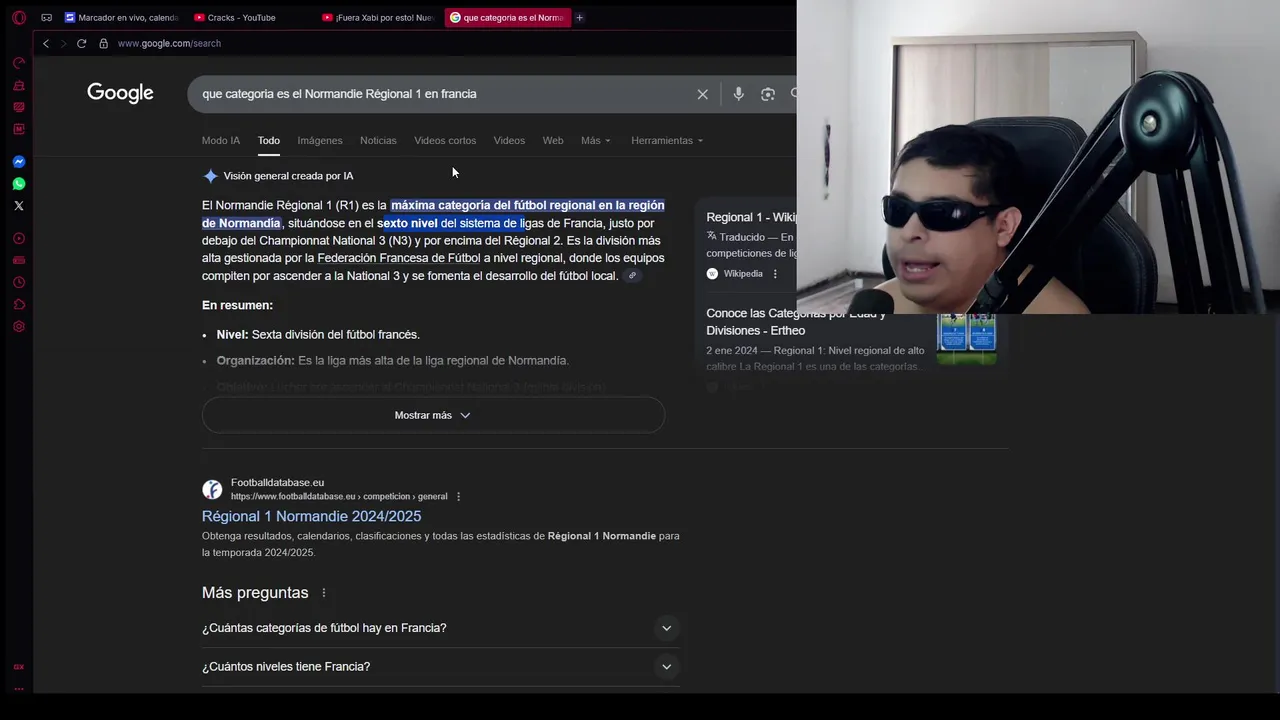Switch to Videos tab
1280x720 pixels.
[509, 141]
